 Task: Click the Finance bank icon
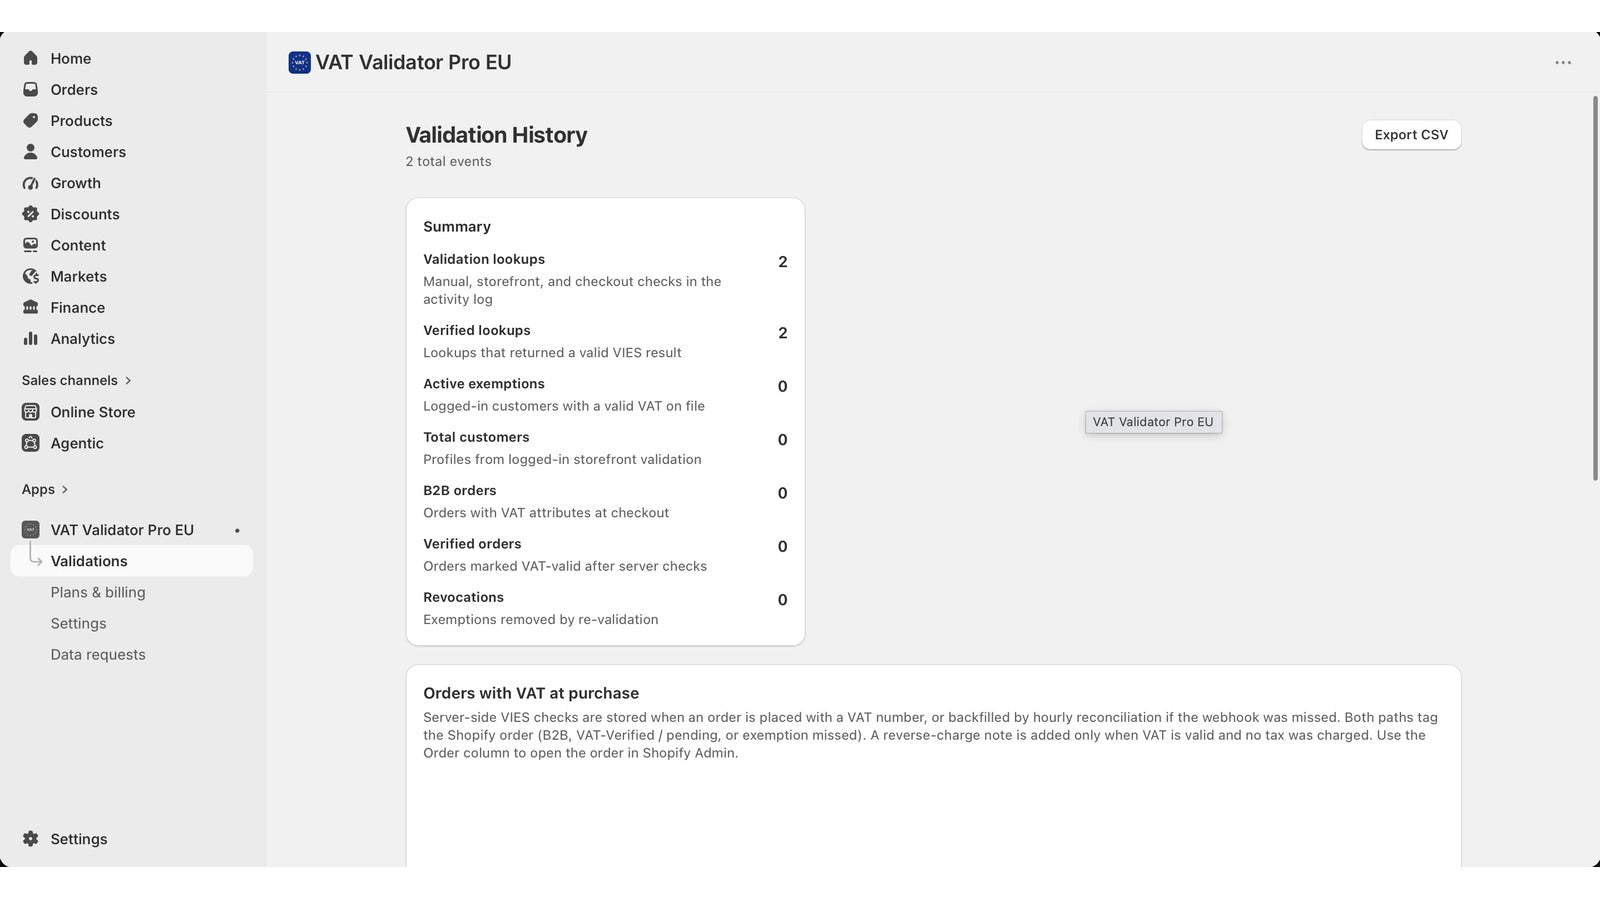[31, 307]
